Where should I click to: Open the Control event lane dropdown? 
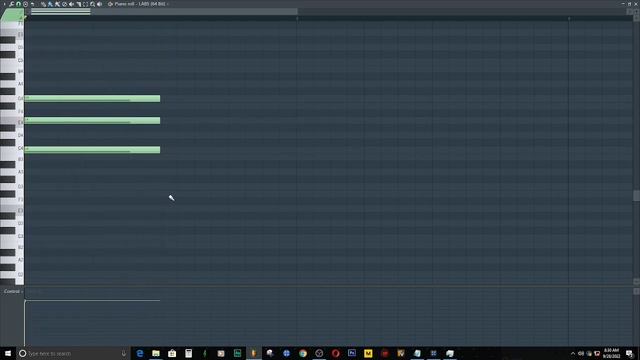coord(13,291)
